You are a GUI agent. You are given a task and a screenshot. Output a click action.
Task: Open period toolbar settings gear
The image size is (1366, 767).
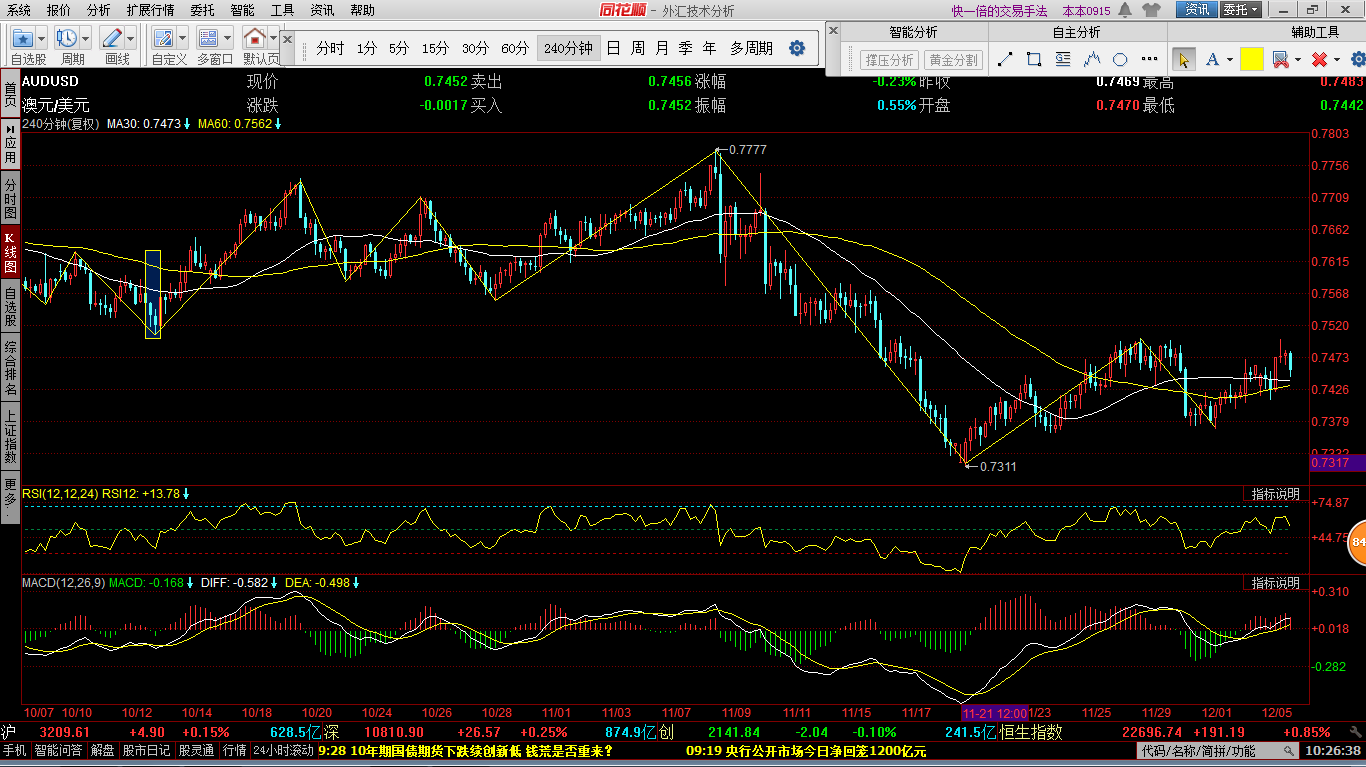tap(797, 48)
